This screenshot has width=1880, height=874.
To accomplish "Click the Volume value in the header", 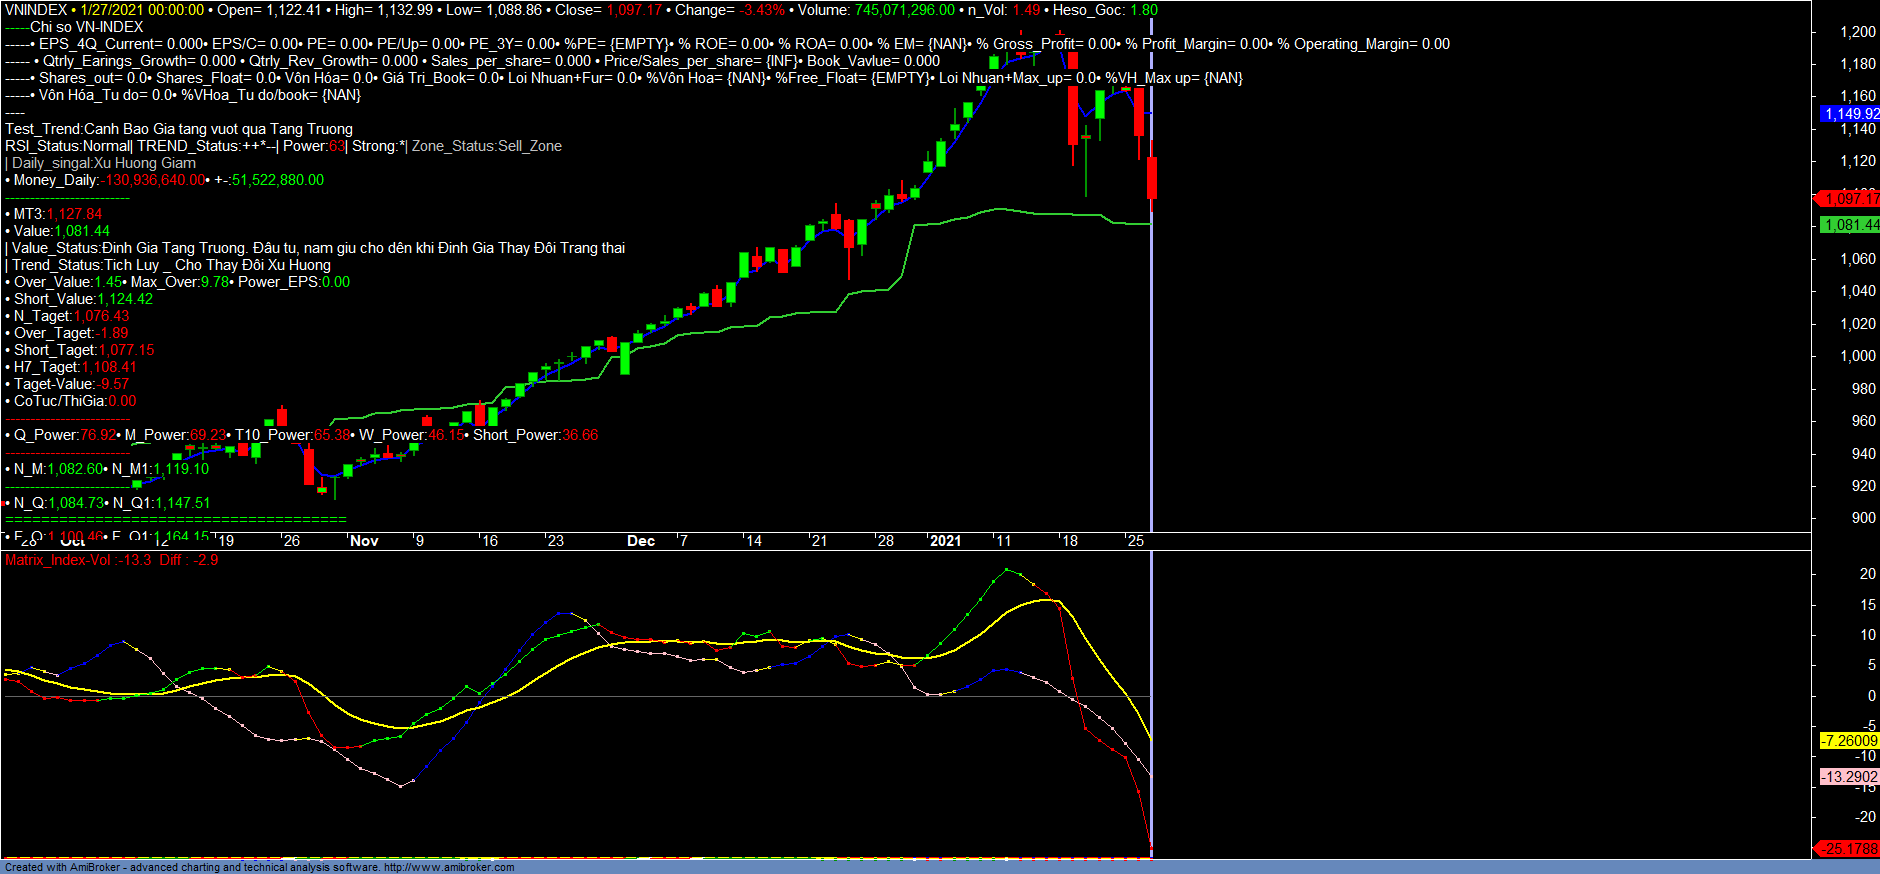I will coord(904,10).
